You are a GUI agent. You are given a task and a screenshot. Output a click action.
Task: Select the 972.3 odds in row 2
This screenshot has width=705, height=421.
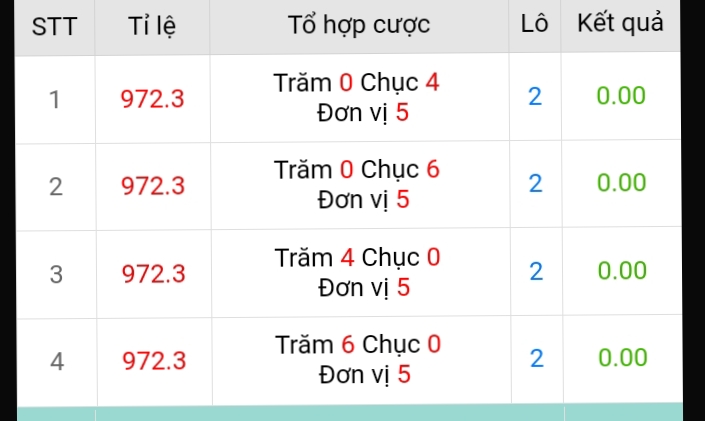coord(153,186)
